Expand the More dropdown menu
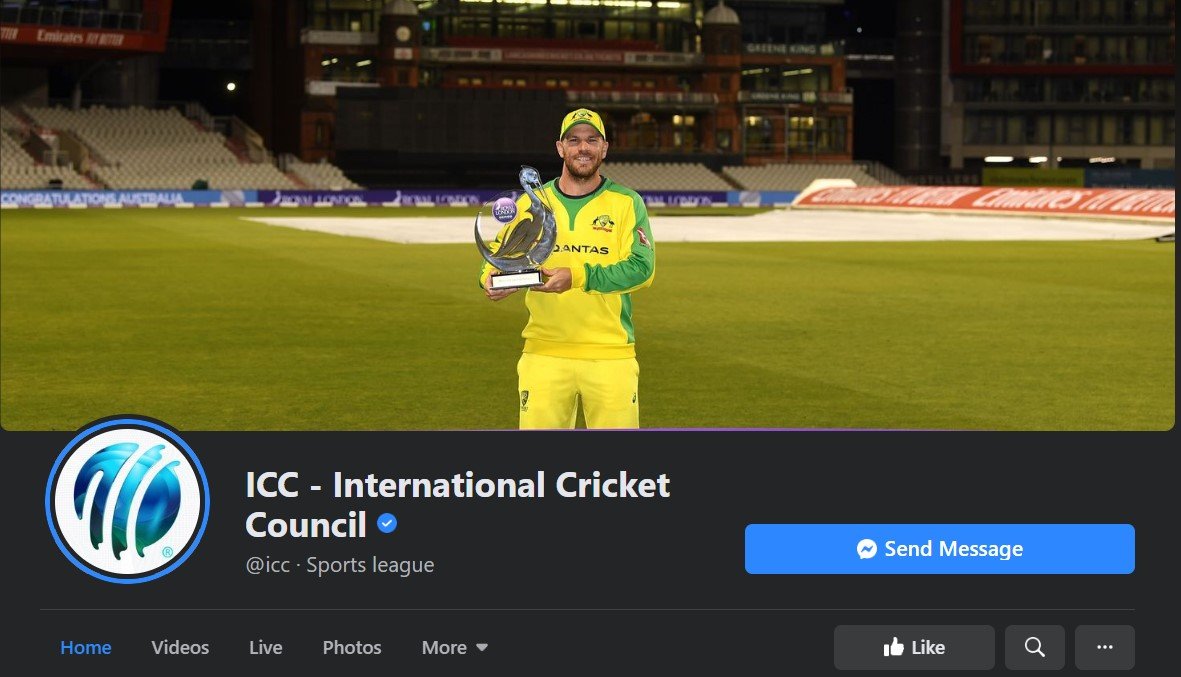1181x677 pixels. [455, 648]
